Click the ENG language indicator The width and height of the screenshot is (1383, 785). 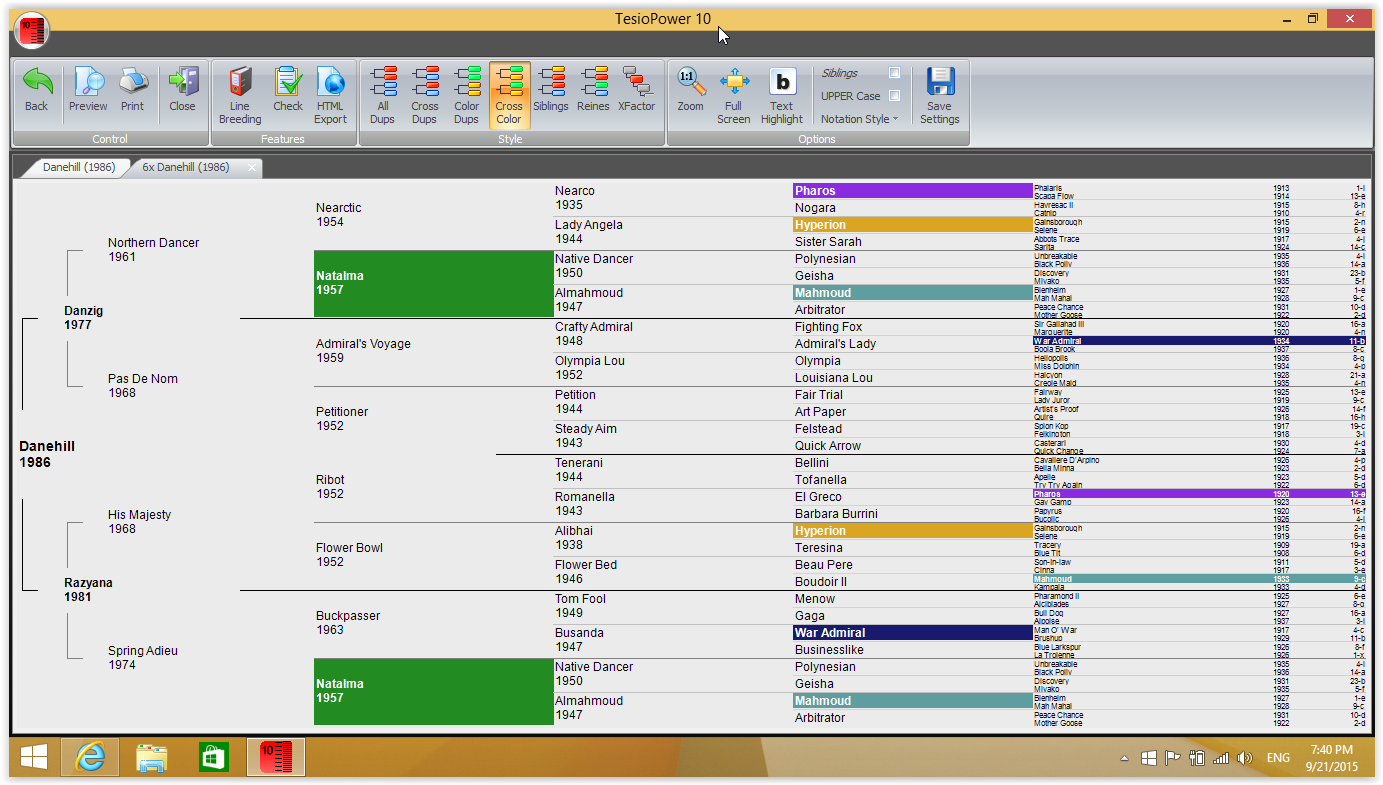point(1278,758)
